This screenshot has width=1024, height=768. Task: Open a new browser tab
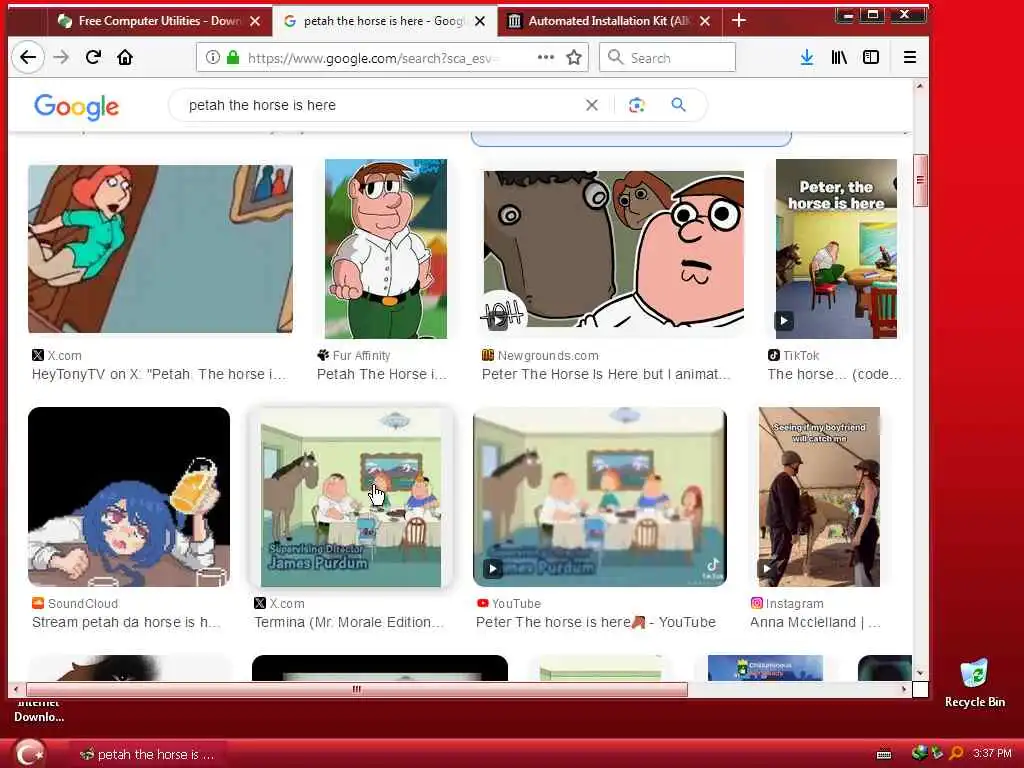(739, 21)
